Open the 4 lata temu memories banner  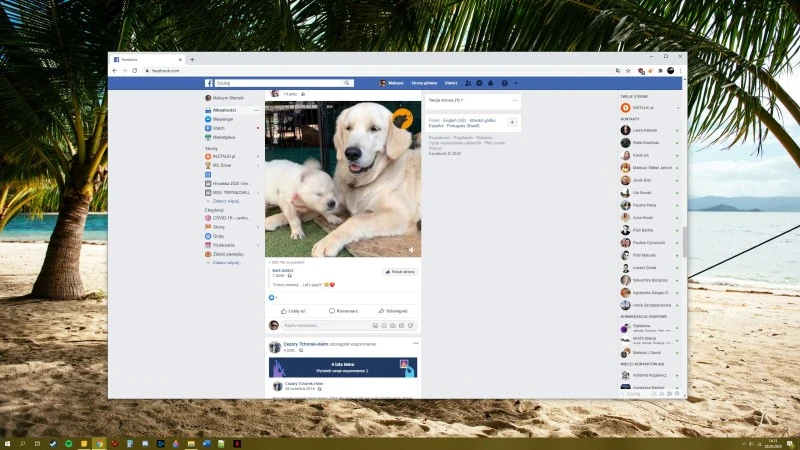point(343,367)
